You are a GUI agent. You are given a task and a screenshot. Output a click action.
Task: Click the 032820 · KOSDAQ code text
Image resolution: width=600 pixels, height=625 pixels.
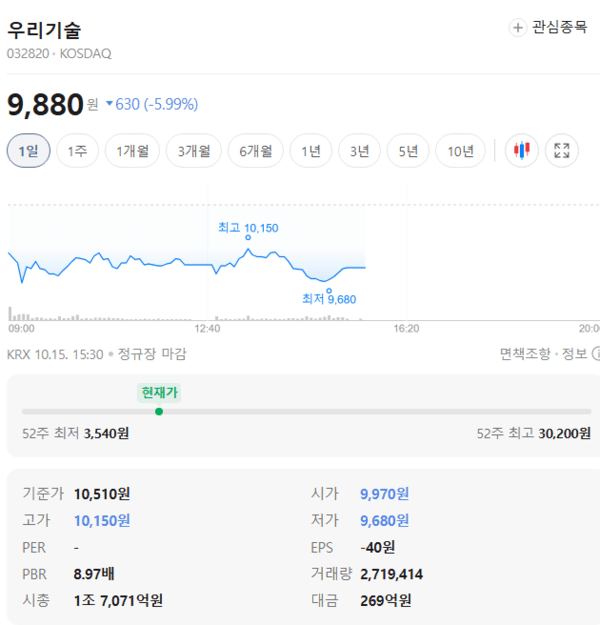59,53
